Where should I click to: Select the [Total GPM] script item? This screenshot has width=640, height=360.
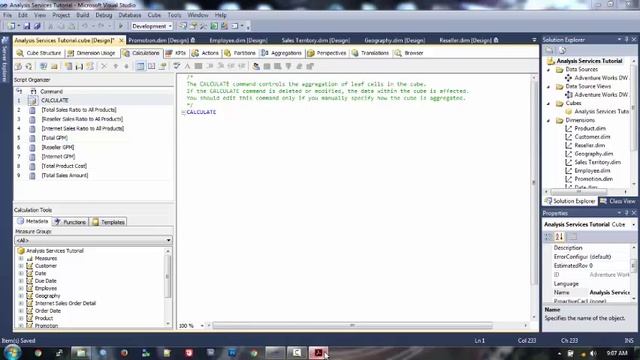click(54, 138)
